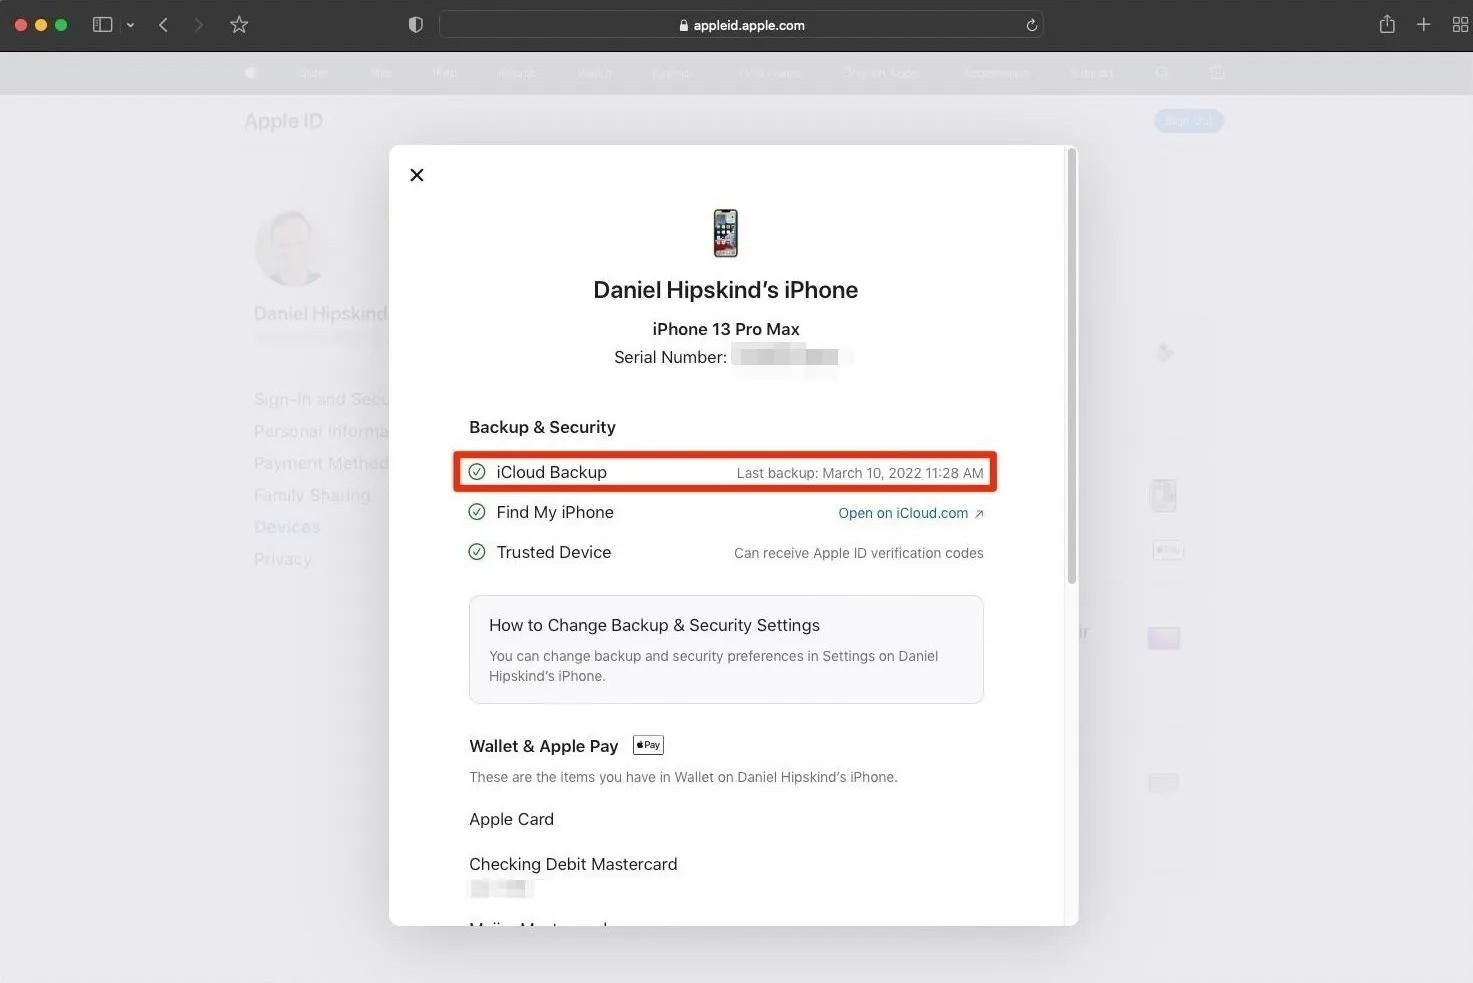Click the 'Serial Number:' label

pyautogui.click(x=670, y=357)
